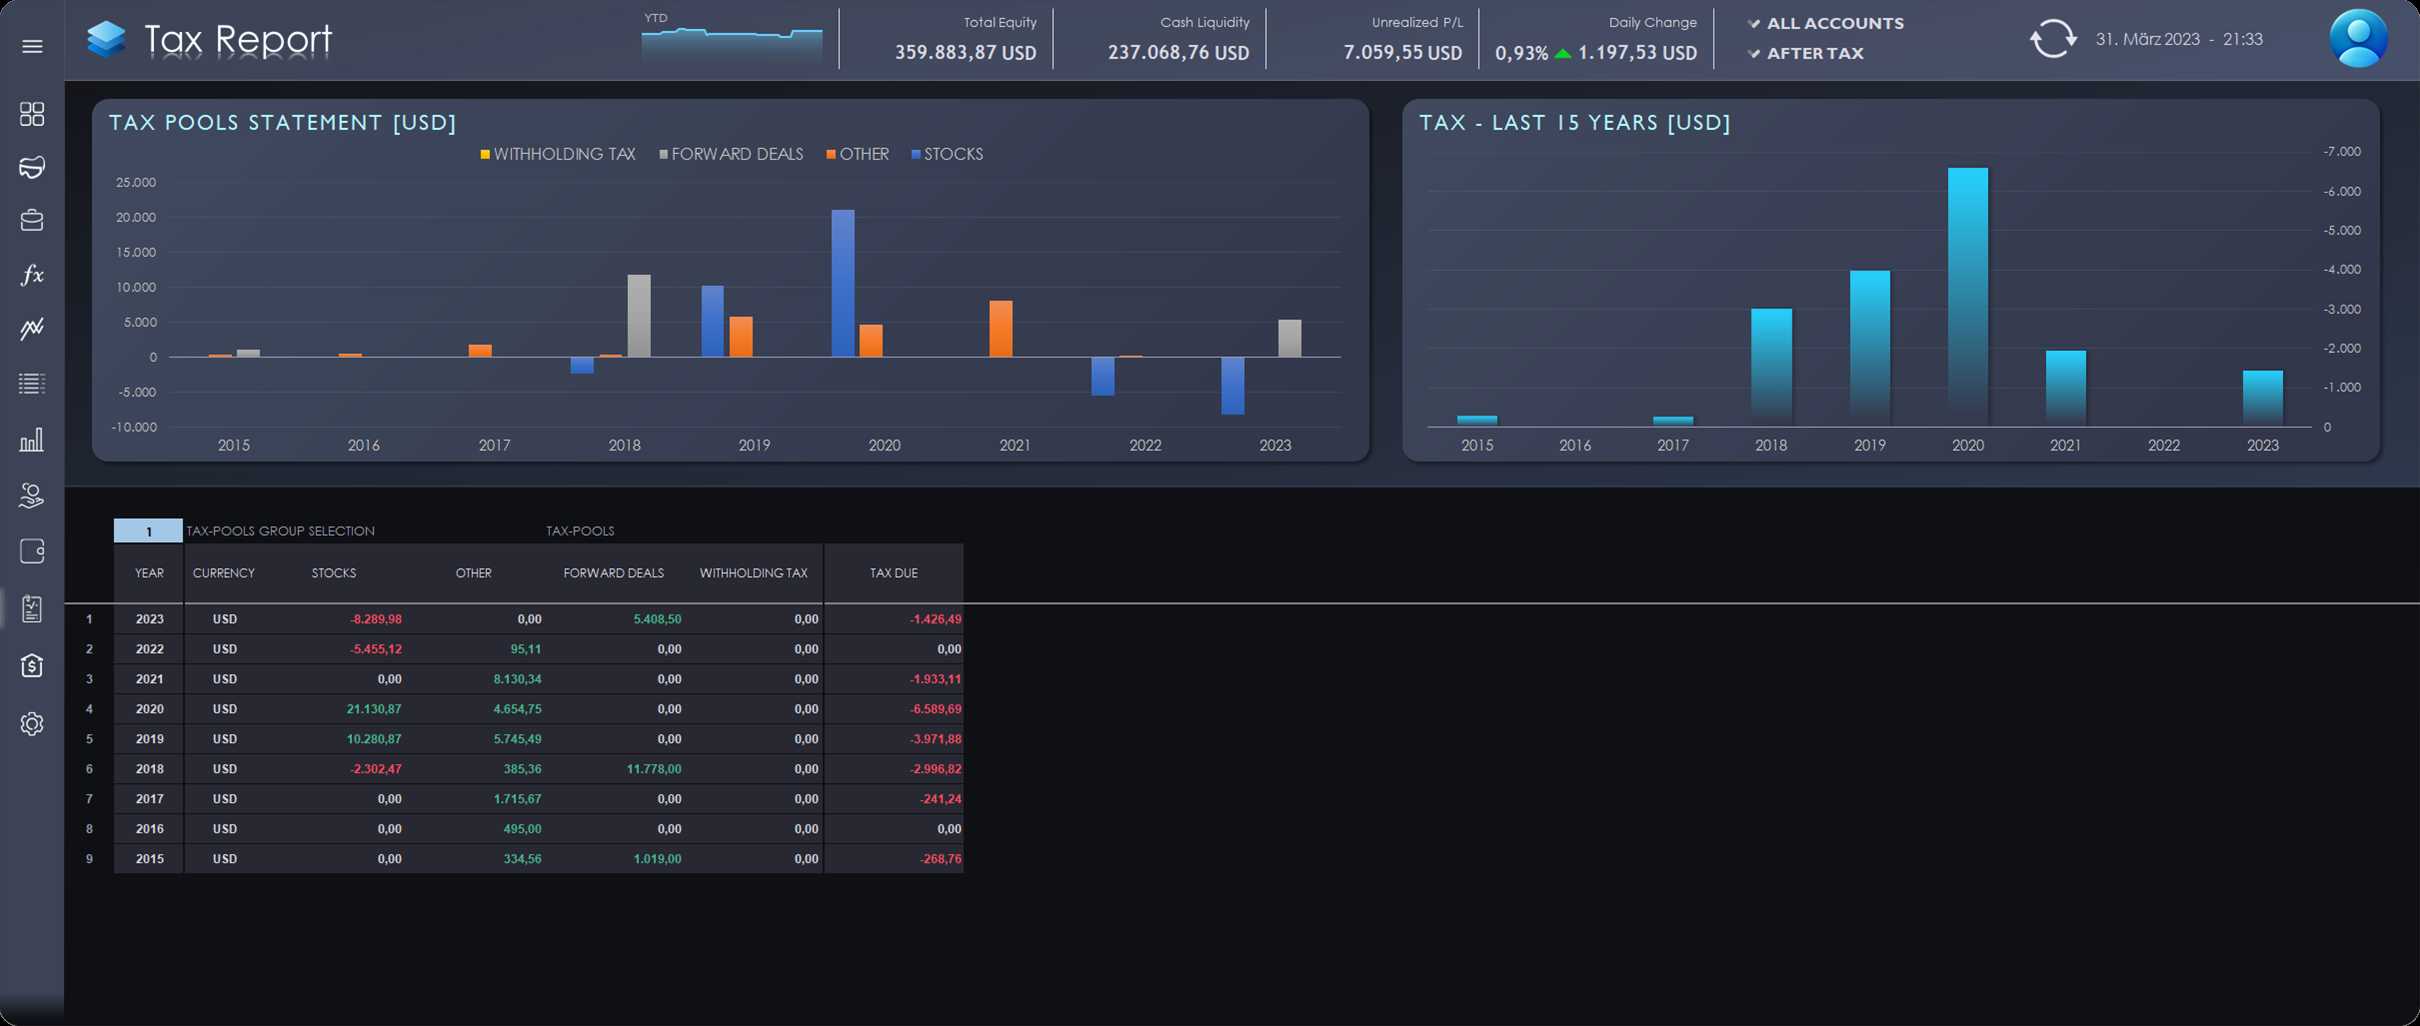Click the date 31. März 2023 - 21:33

[x=2179, y=39]
